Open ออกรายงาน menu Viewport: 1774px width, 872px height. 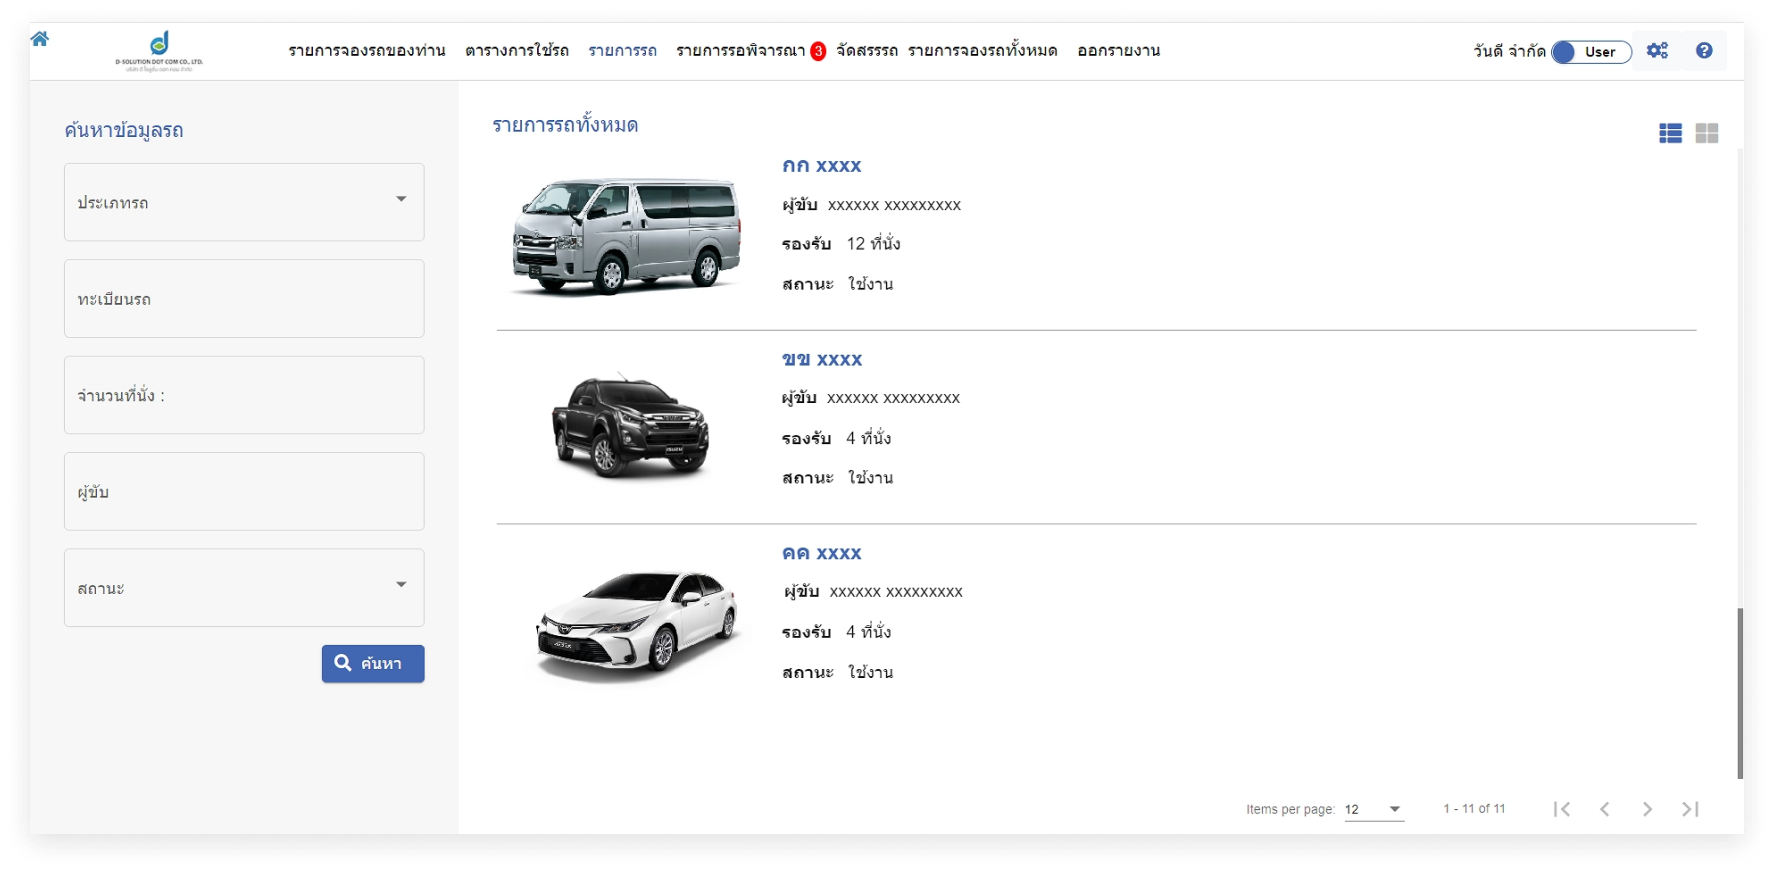(x=1119, y=51)
